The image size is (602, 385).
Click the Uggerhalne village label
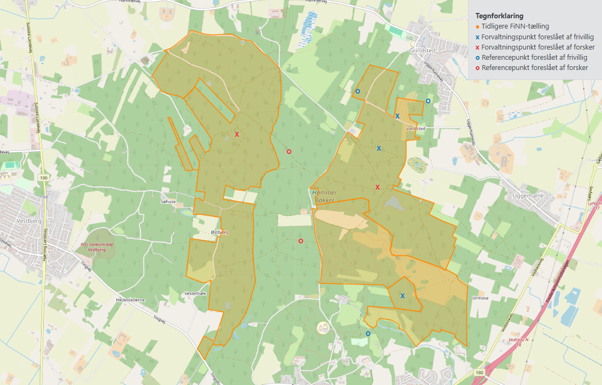(x=529, y=196)
